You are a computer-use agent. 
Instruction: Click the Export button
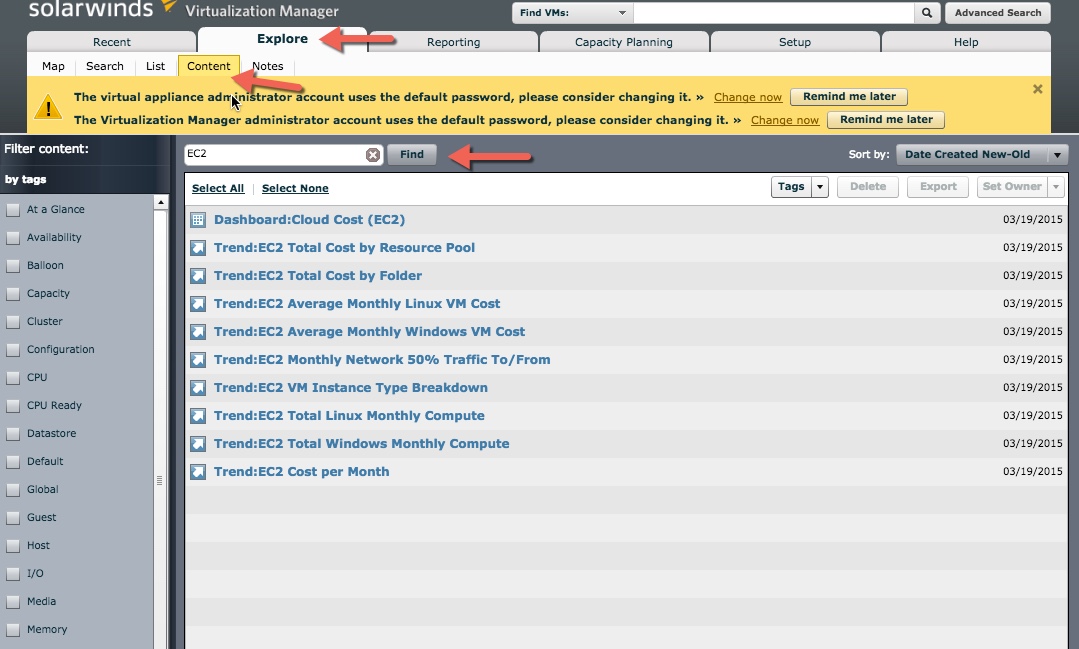pos(938,187)
